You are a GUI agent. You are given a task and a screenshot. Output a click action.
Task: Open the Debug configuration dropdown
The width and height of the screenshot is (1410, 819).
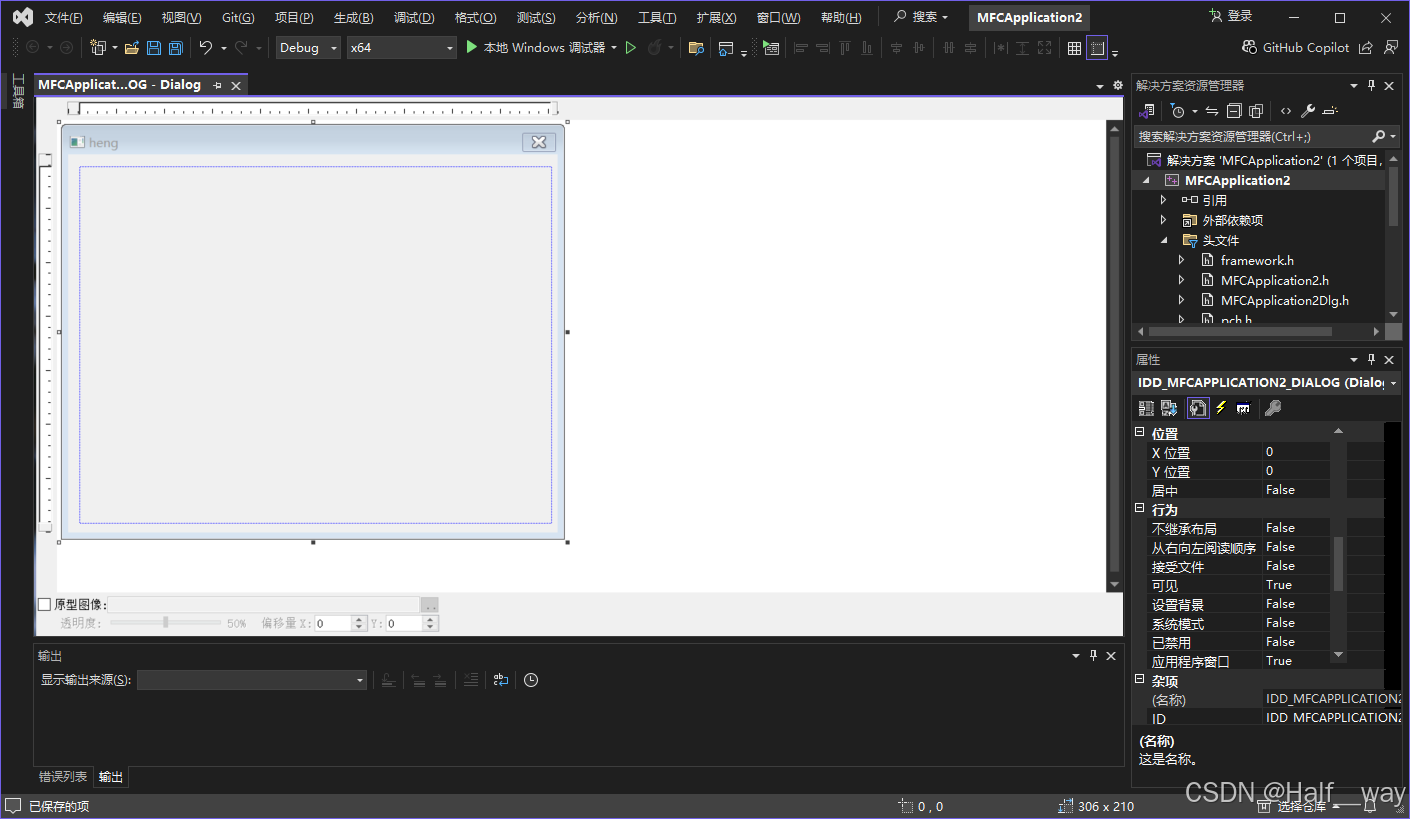click(x=308, y=48)
